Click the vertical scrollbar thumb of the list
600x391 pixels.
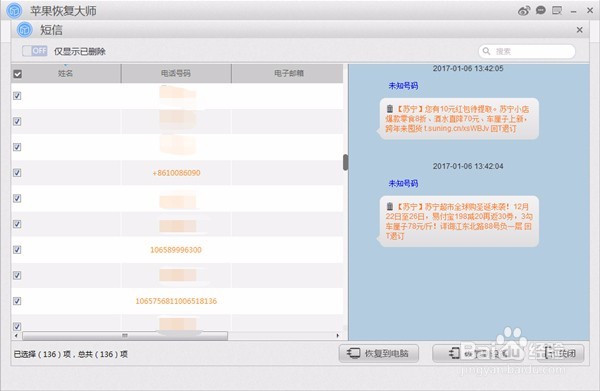pos(346,162)
